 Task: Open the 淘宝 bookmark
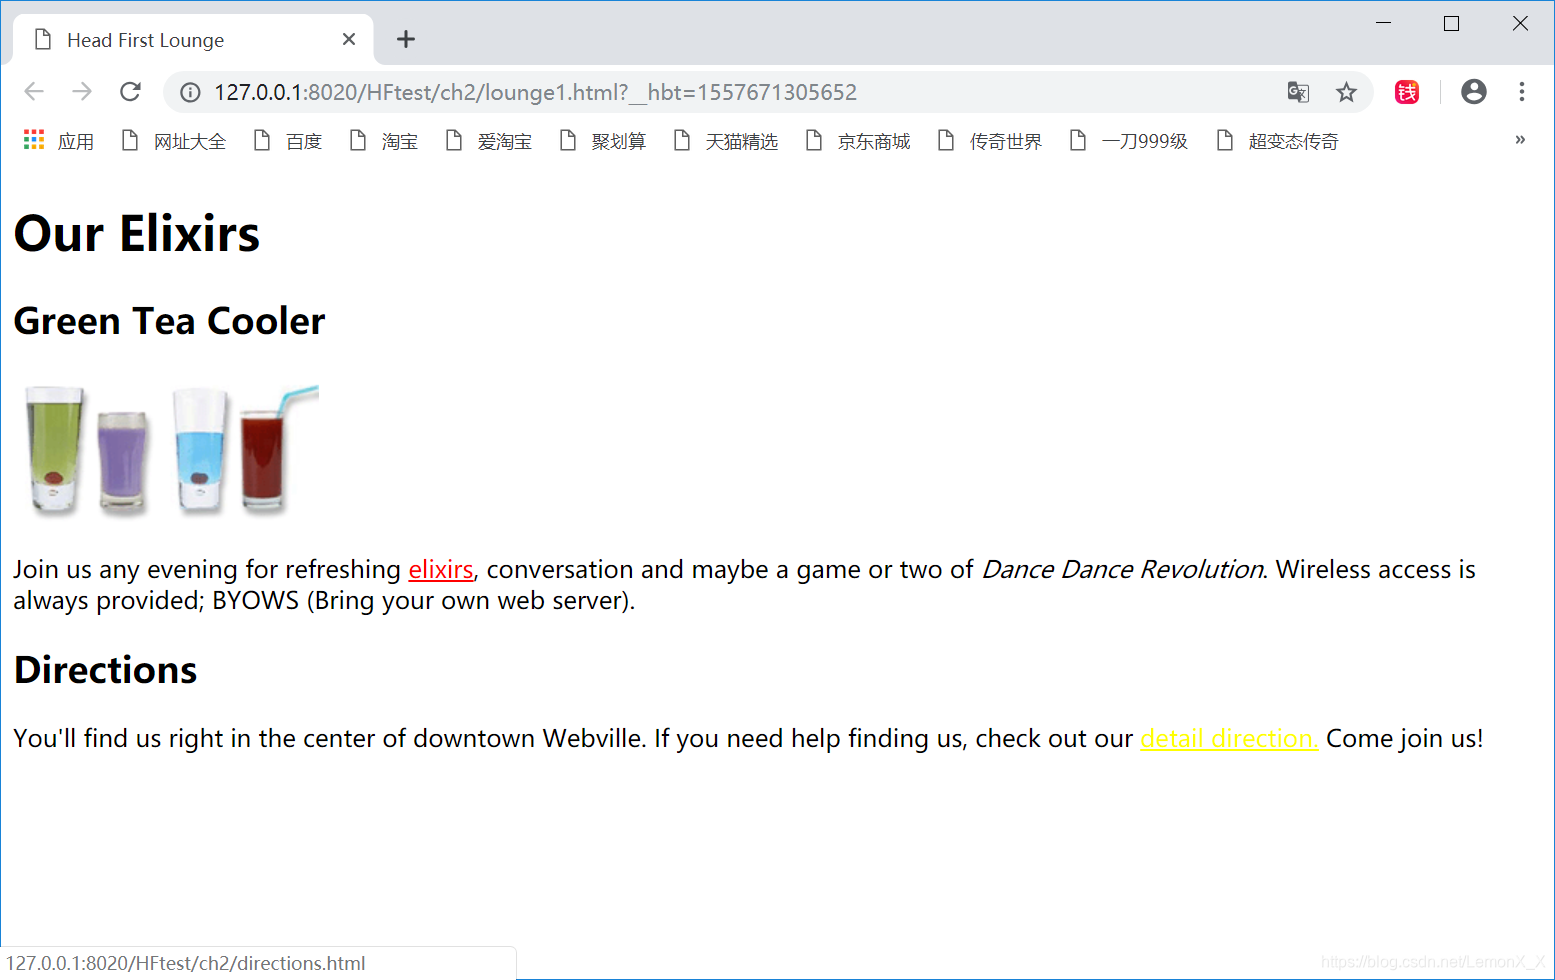pyautogui.click(x=384, y=141)
